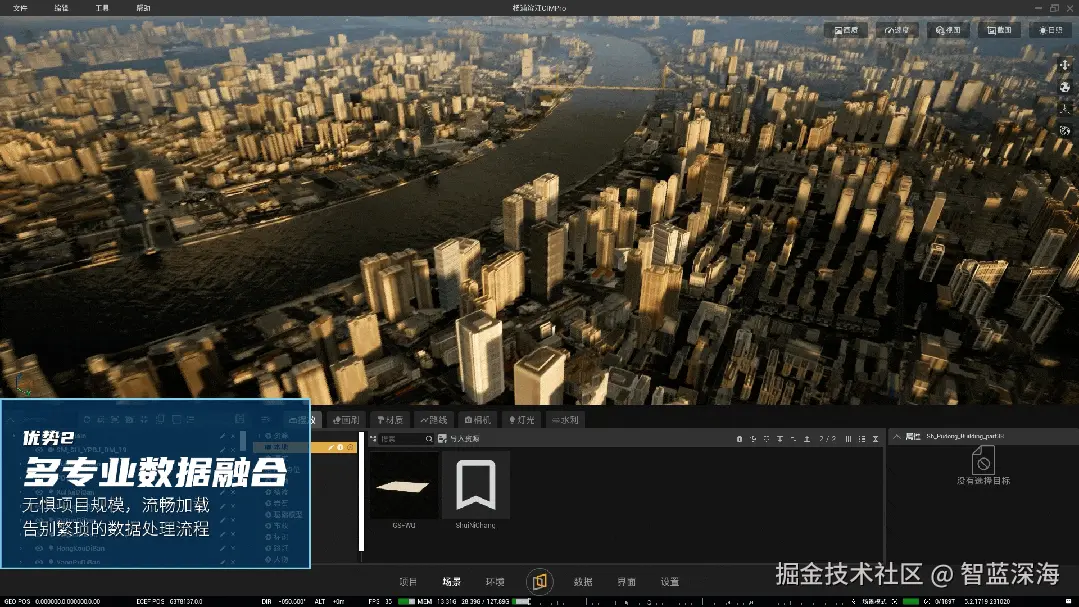Switch to the 灯光 light tab
This screenshot has width=1079, height=607.
pos(521,420)
